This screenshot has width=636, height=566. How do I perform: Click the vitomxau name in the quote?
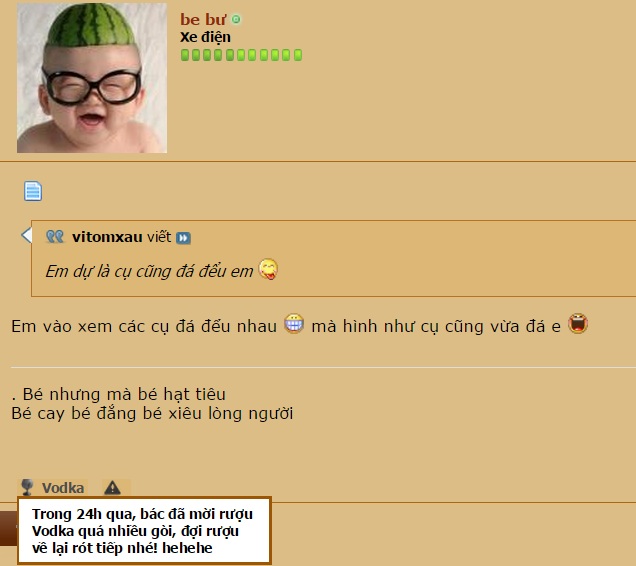(107, 237)
